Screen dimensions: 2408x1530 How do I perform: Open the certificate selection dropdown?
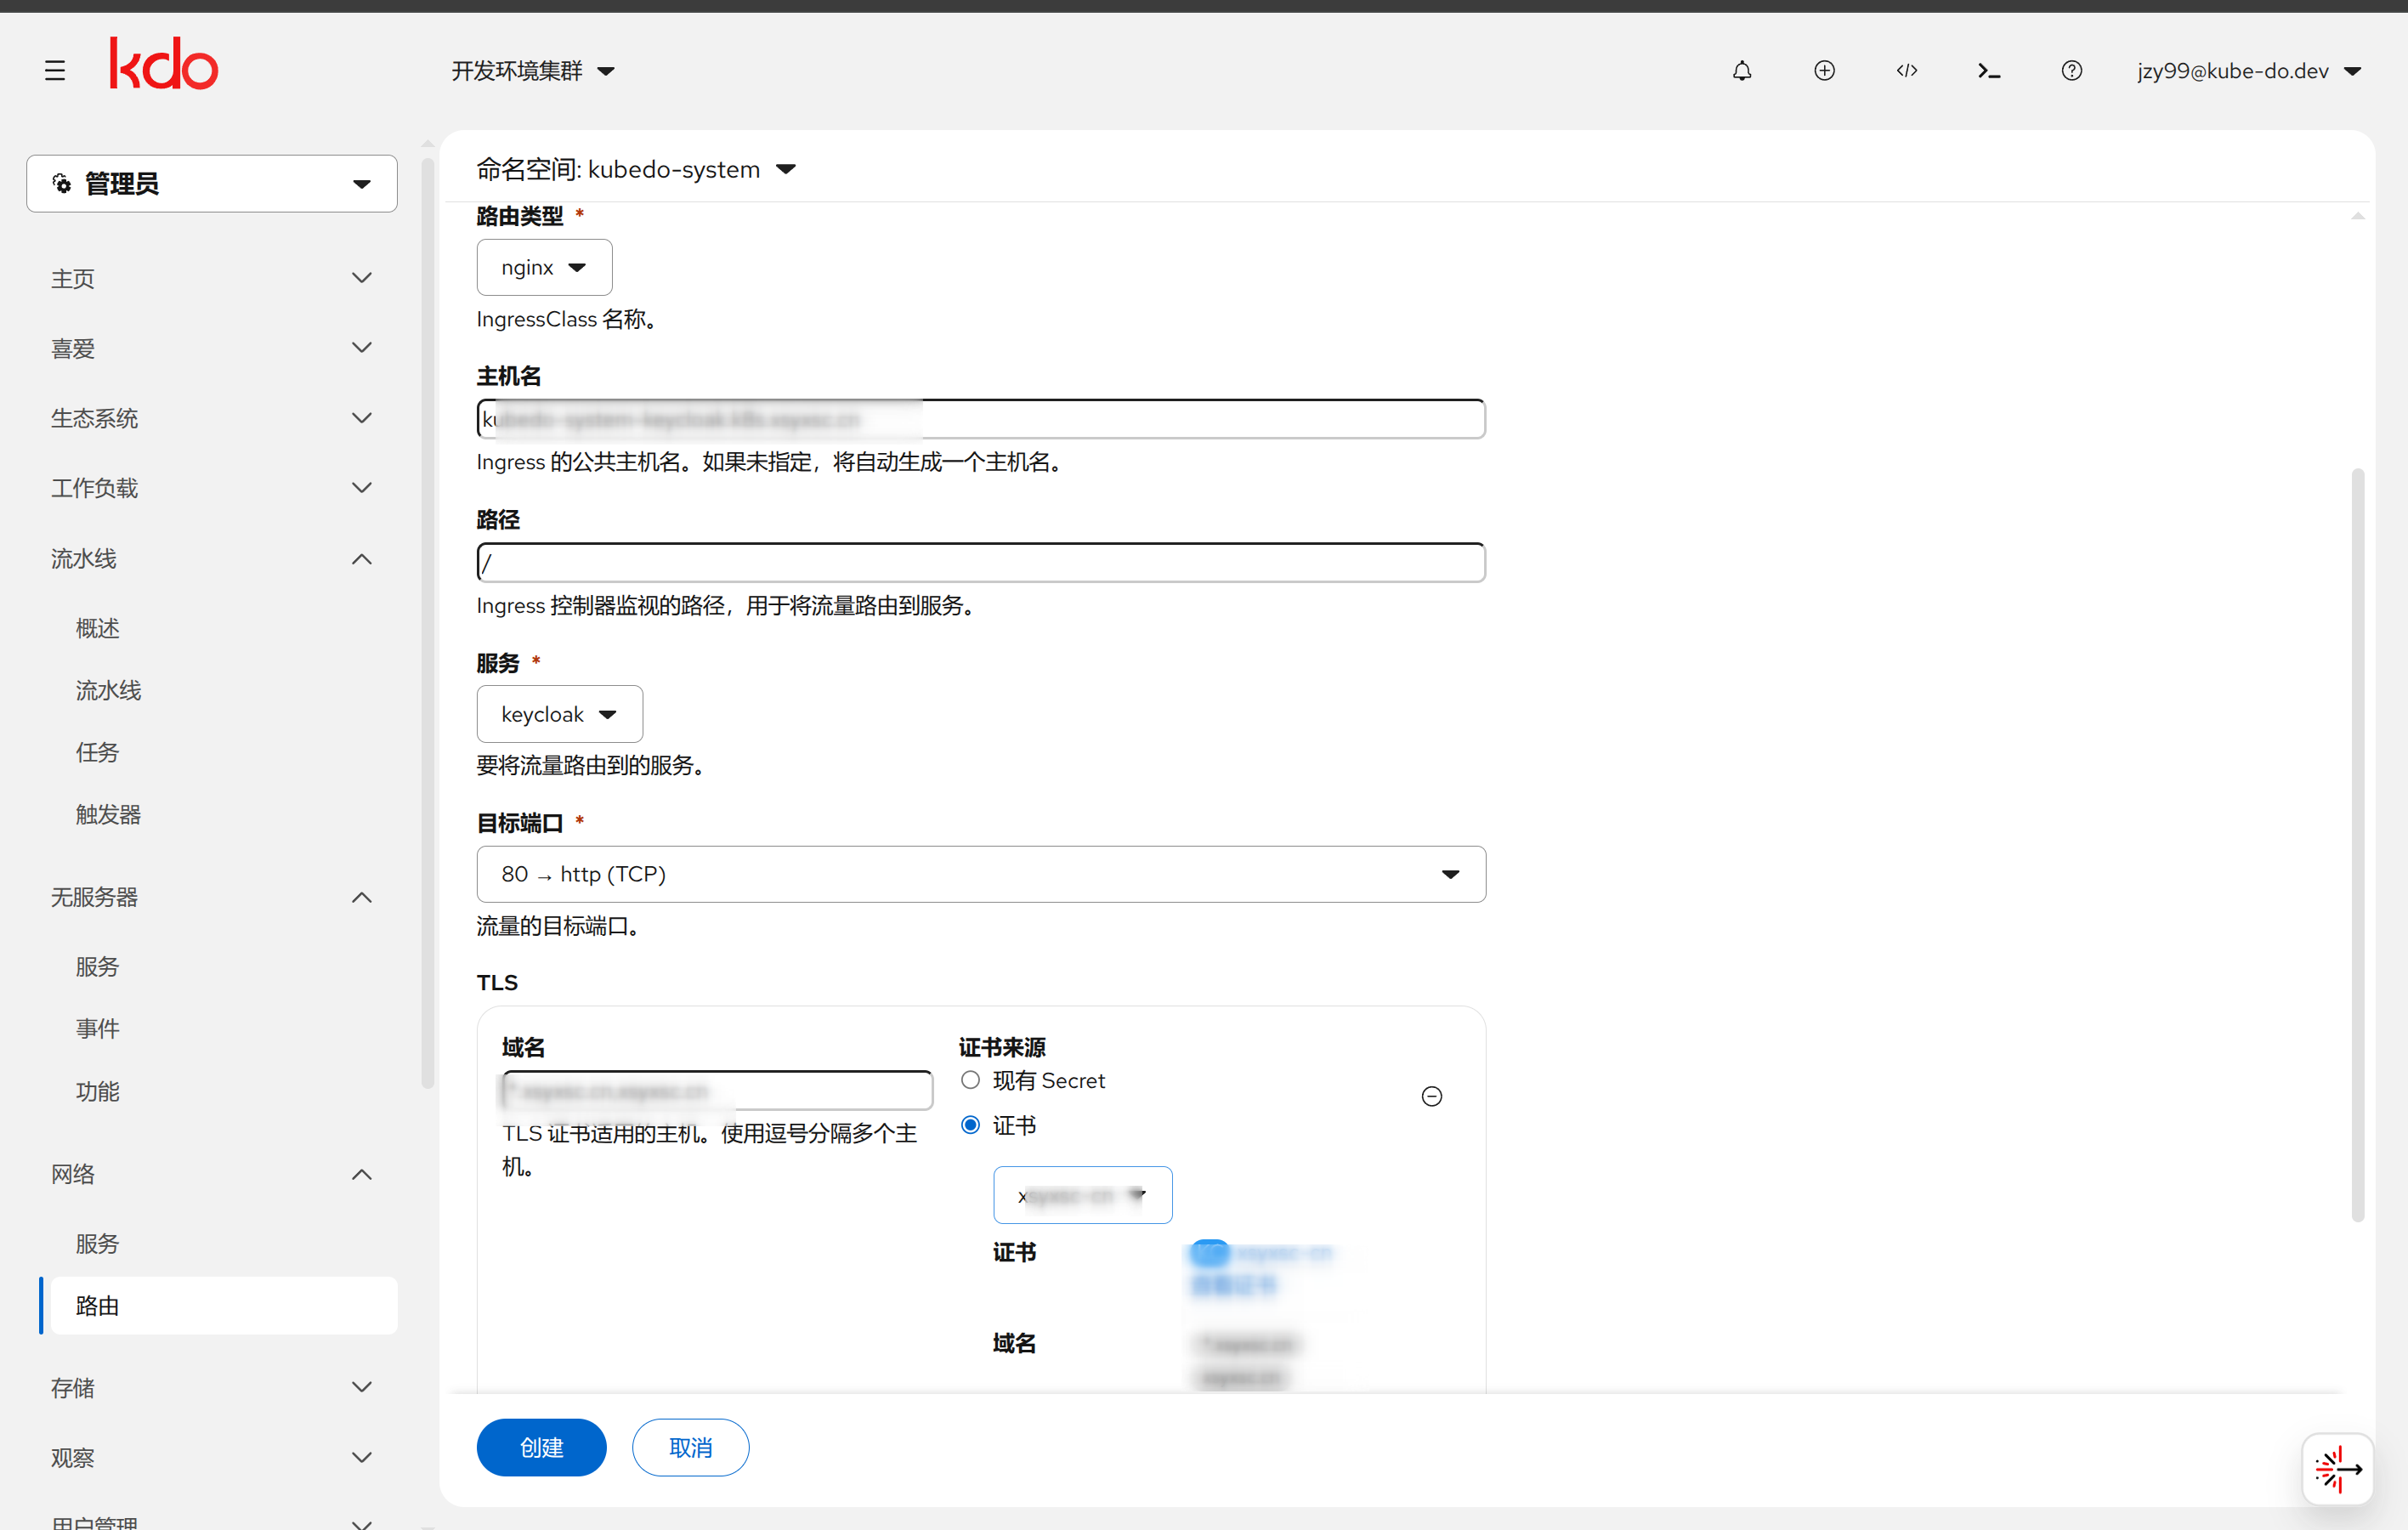pyautogui.click(x=1083, y=1195)
